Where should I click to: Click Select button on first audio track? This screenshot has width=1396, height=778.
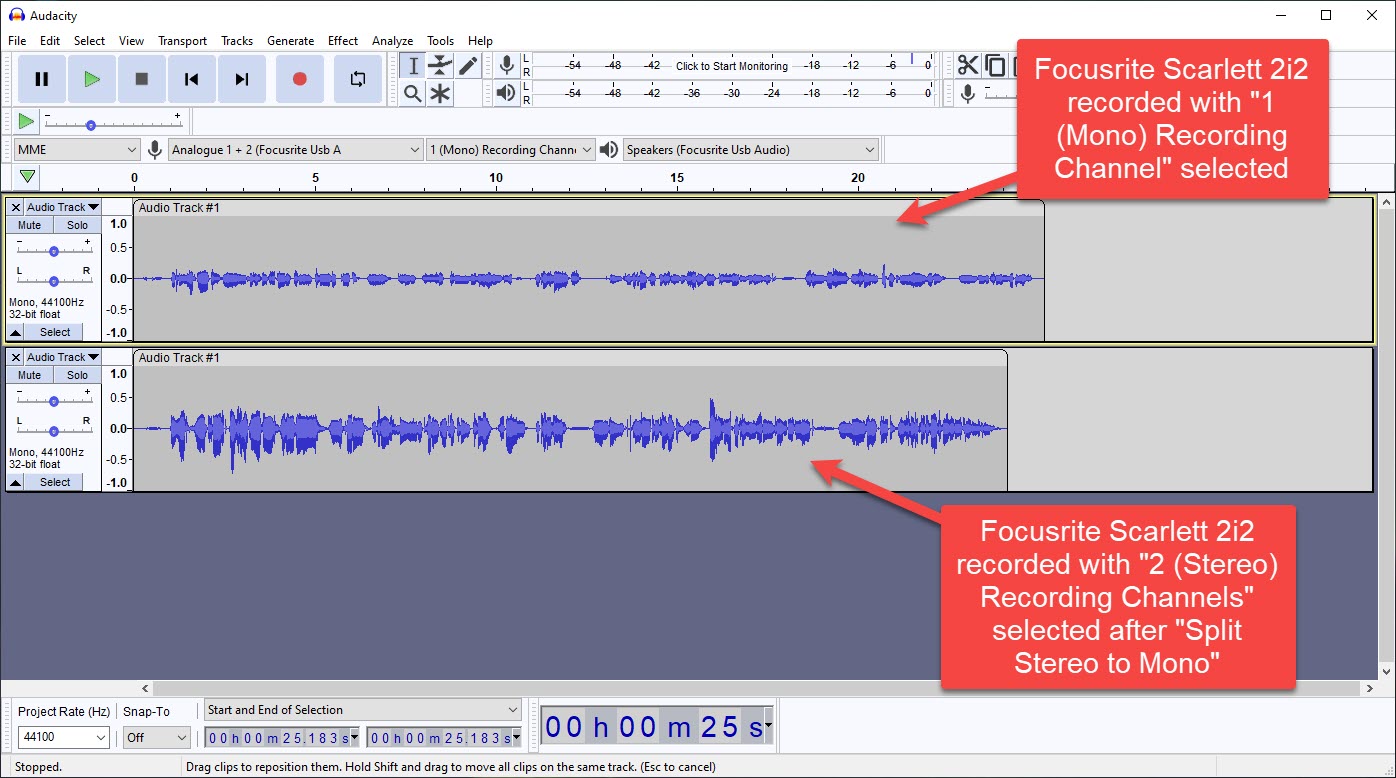pos(55,332)
